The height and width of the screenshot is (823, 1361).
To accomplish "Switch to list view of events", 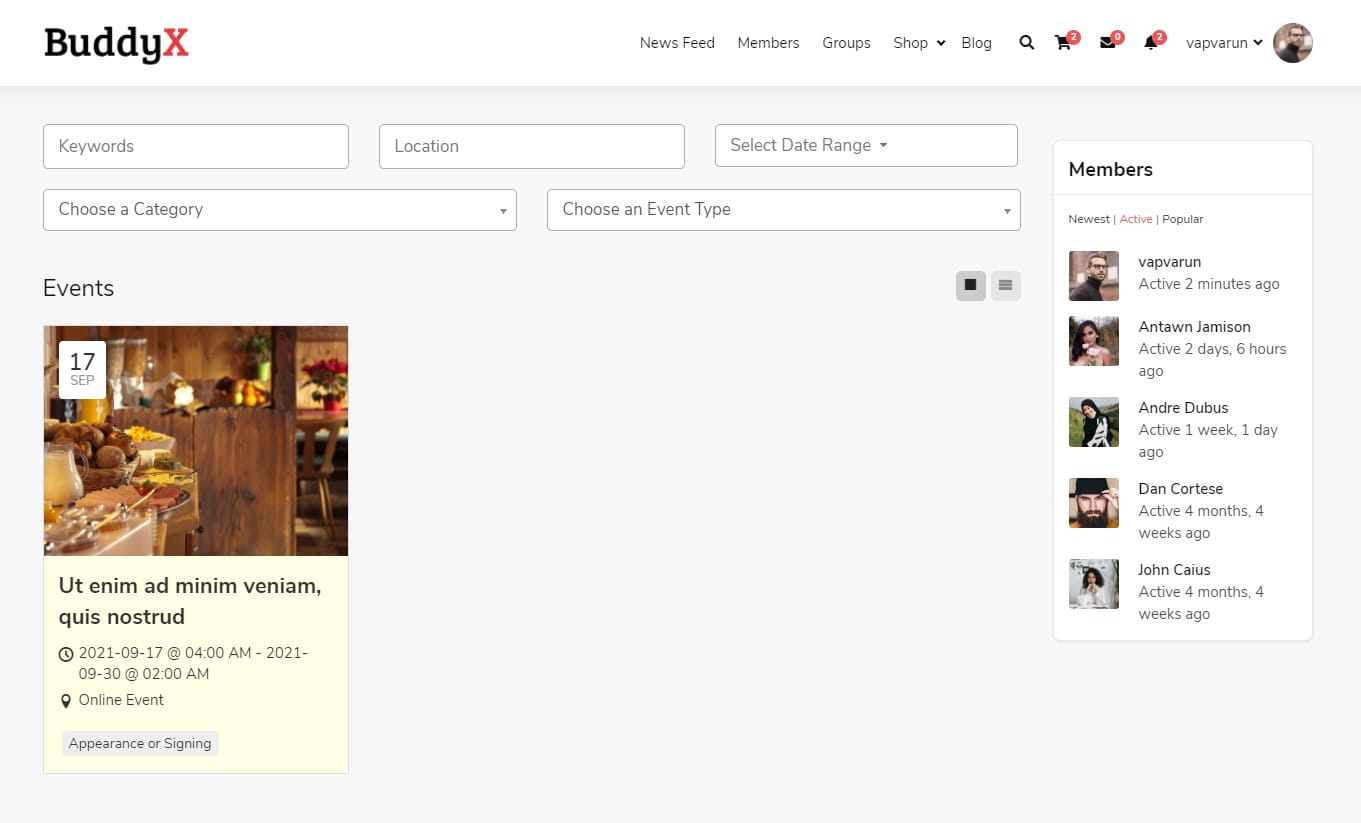I will pos(1005,286).
